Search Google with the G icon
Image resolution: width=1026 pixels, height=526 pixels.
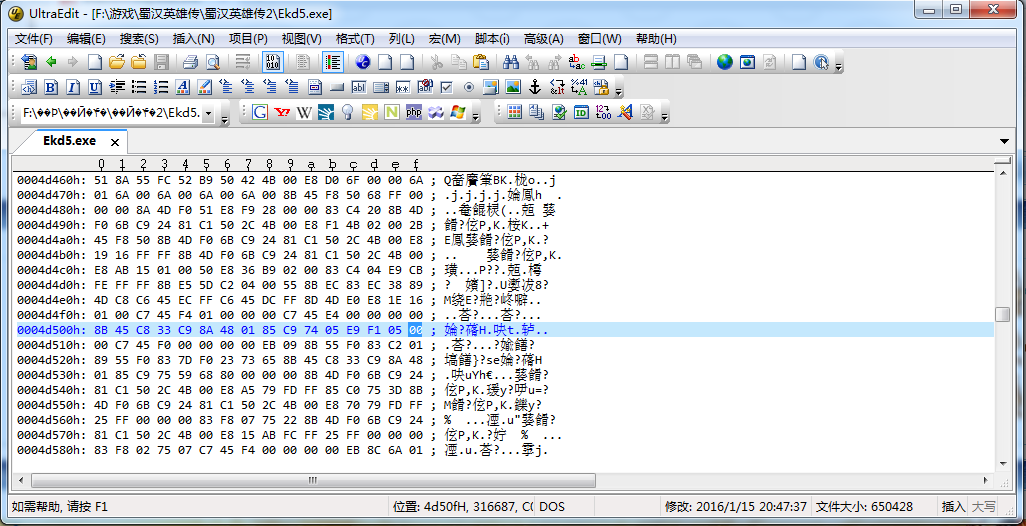coord(260,113)
